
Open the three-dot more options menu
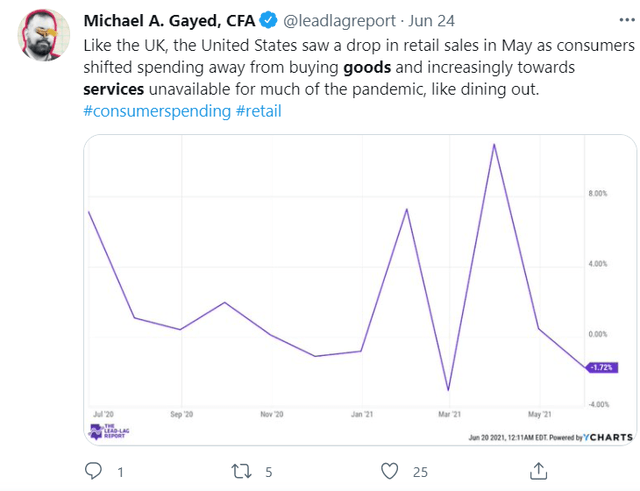tap(627, 20)
